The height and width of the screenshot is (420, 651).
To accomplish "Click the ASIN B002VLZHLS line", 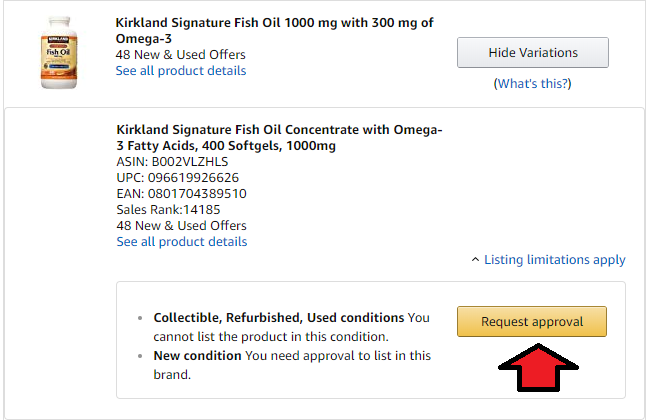I will 173,161.
